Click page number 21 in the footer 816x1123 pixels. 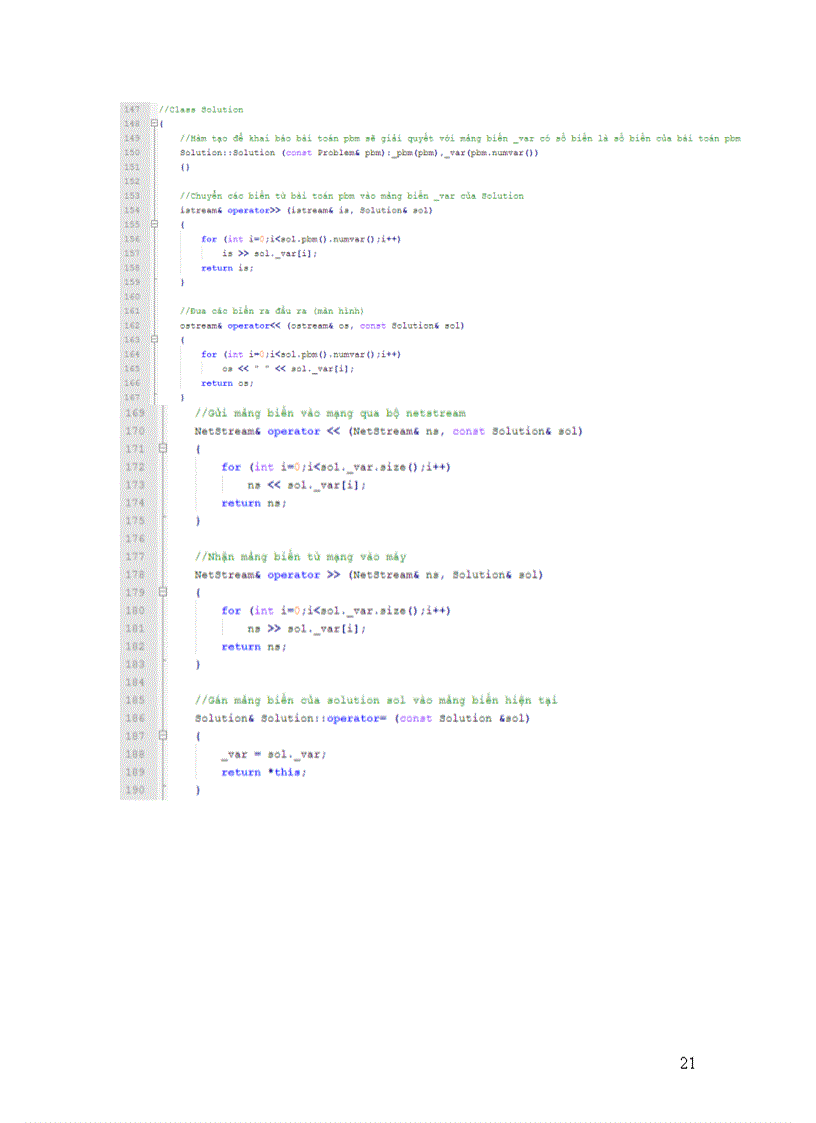tap(687, 1063)
